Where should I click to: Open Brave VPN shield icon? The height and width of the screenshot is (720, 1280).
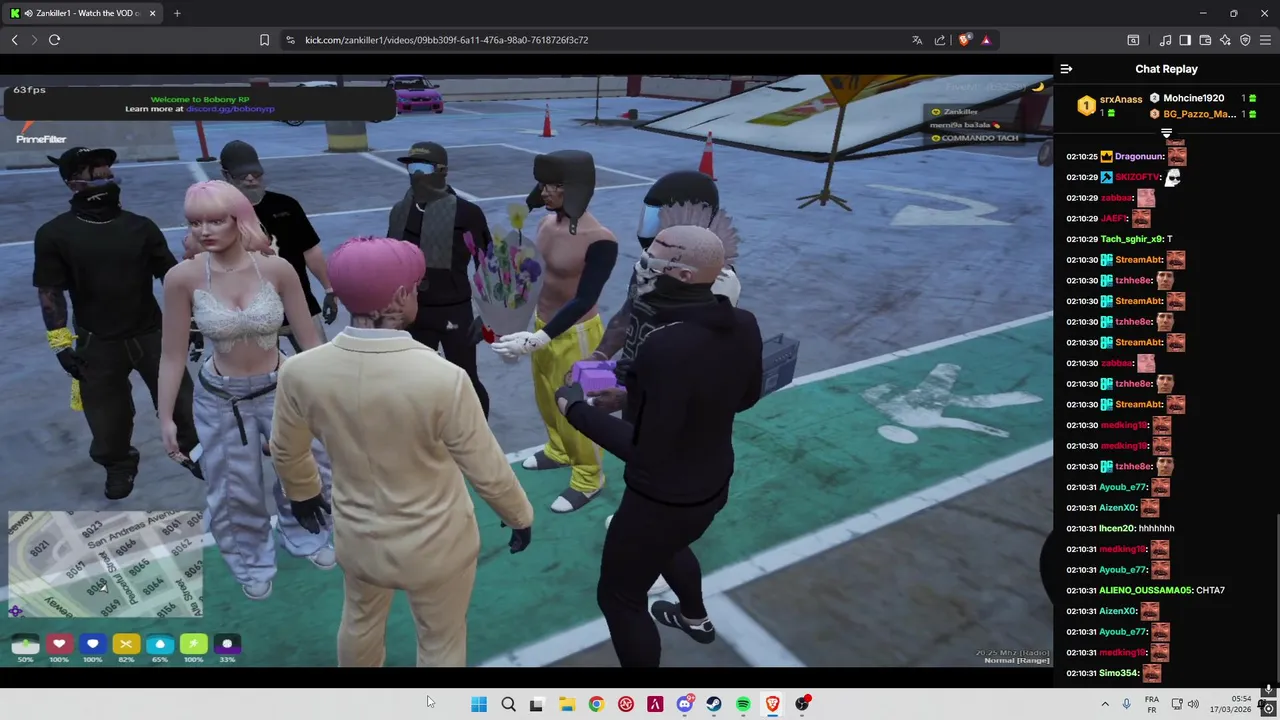point(1245,40)
